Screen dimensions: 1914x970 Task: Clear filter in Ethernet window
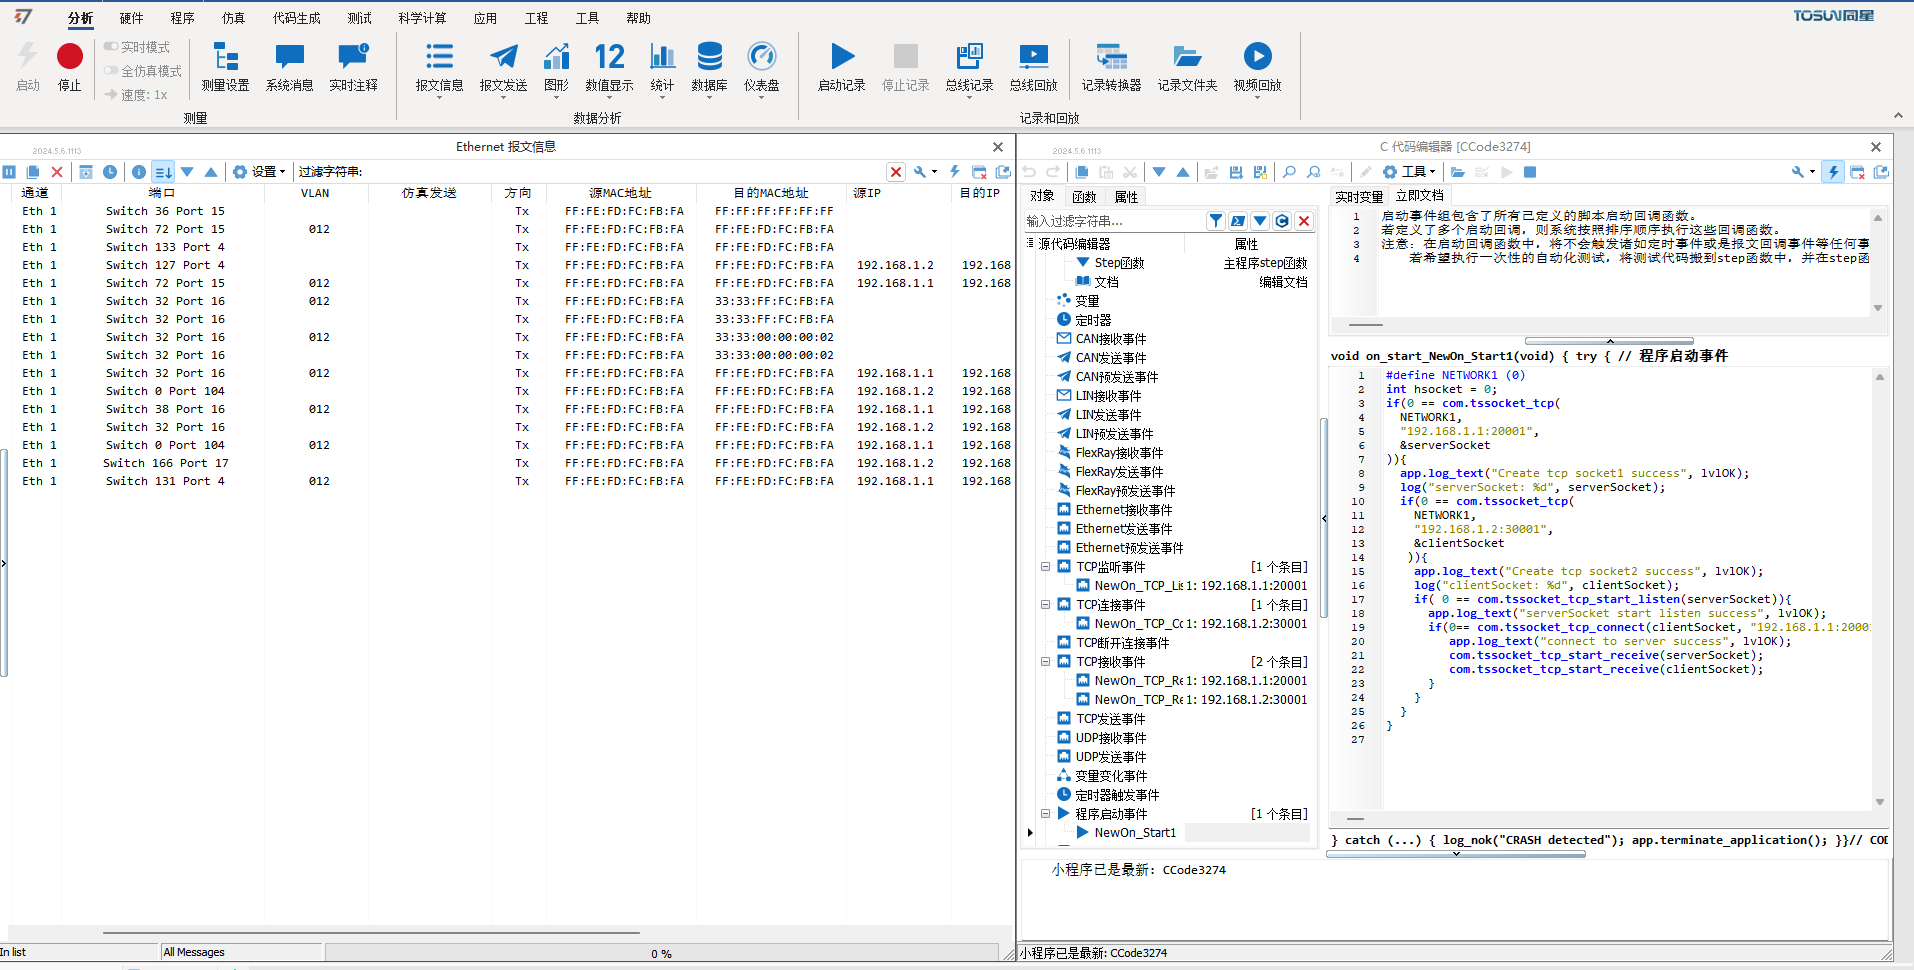point(896,172)
